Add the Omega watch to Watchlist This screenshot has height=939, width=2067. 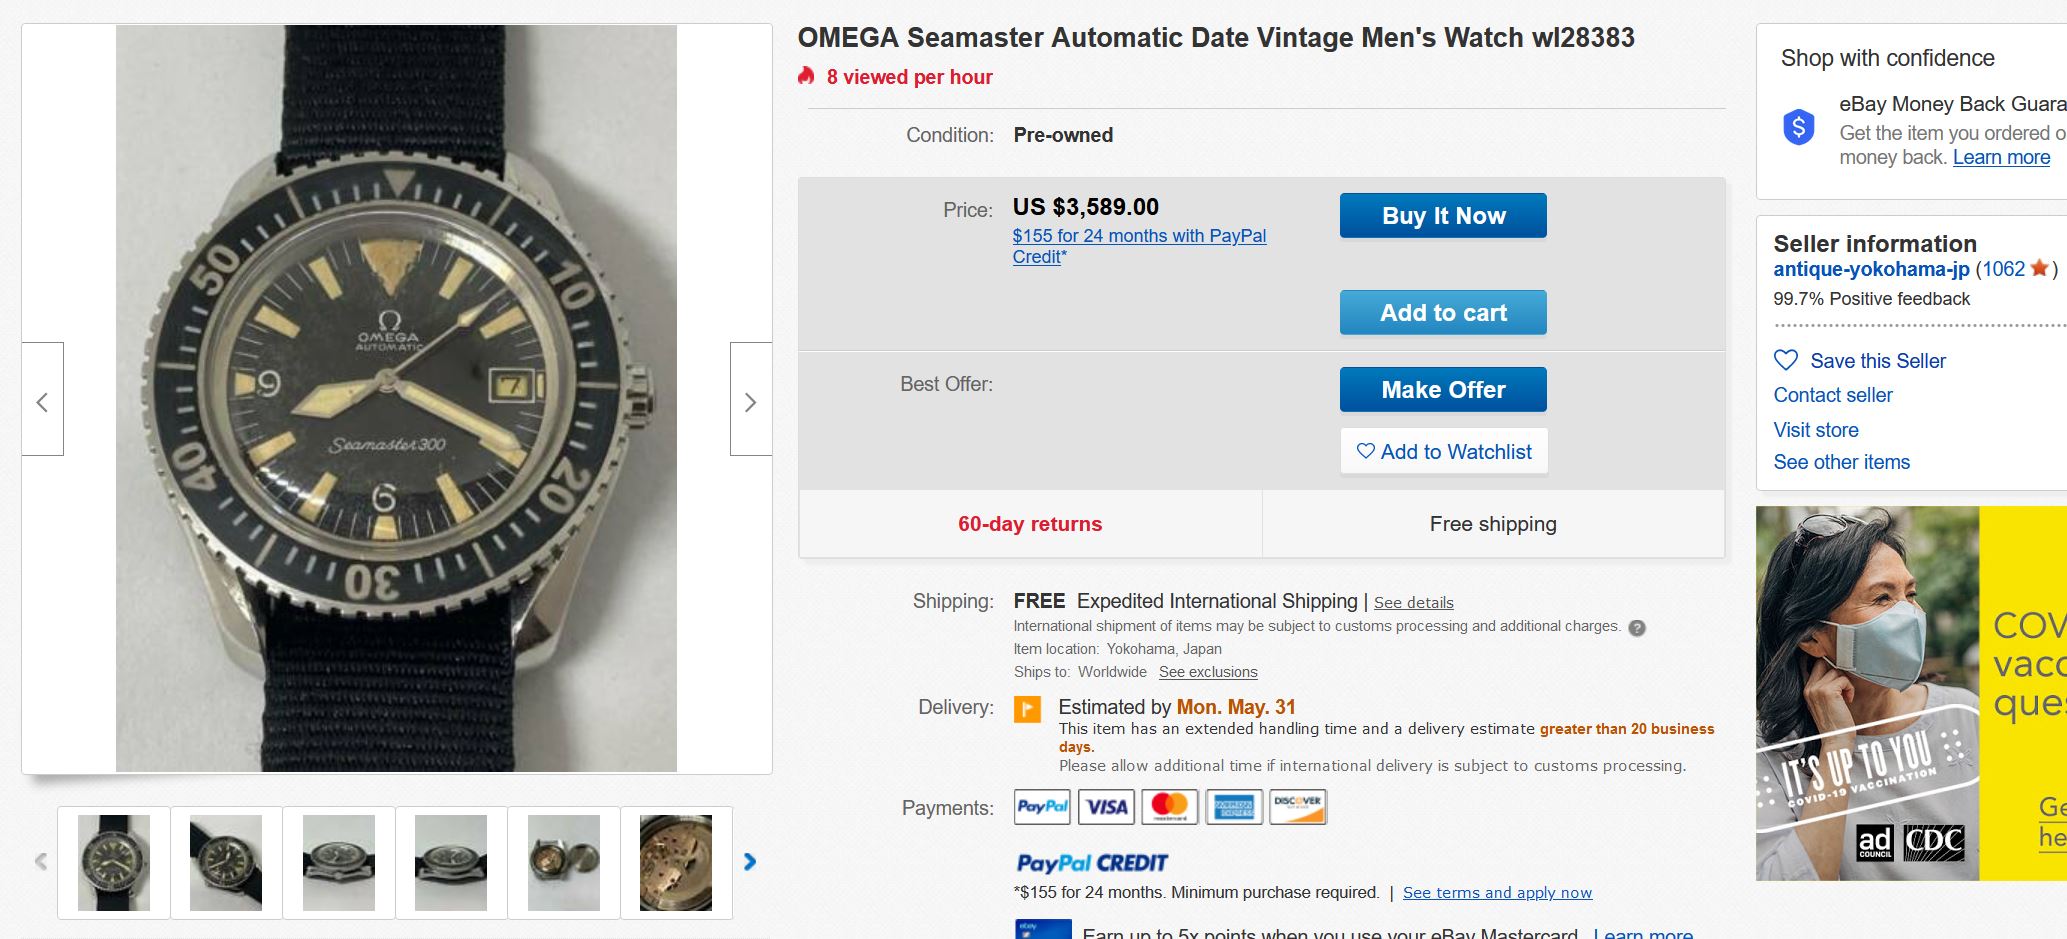coord(1443,452)
